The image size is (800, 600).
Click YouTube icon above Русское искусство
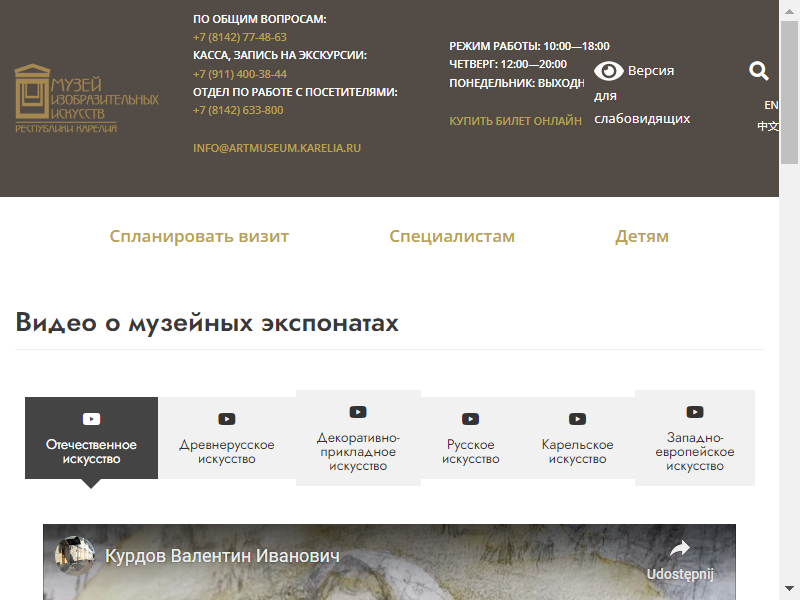pyautogui.click(x=470, y=419)
